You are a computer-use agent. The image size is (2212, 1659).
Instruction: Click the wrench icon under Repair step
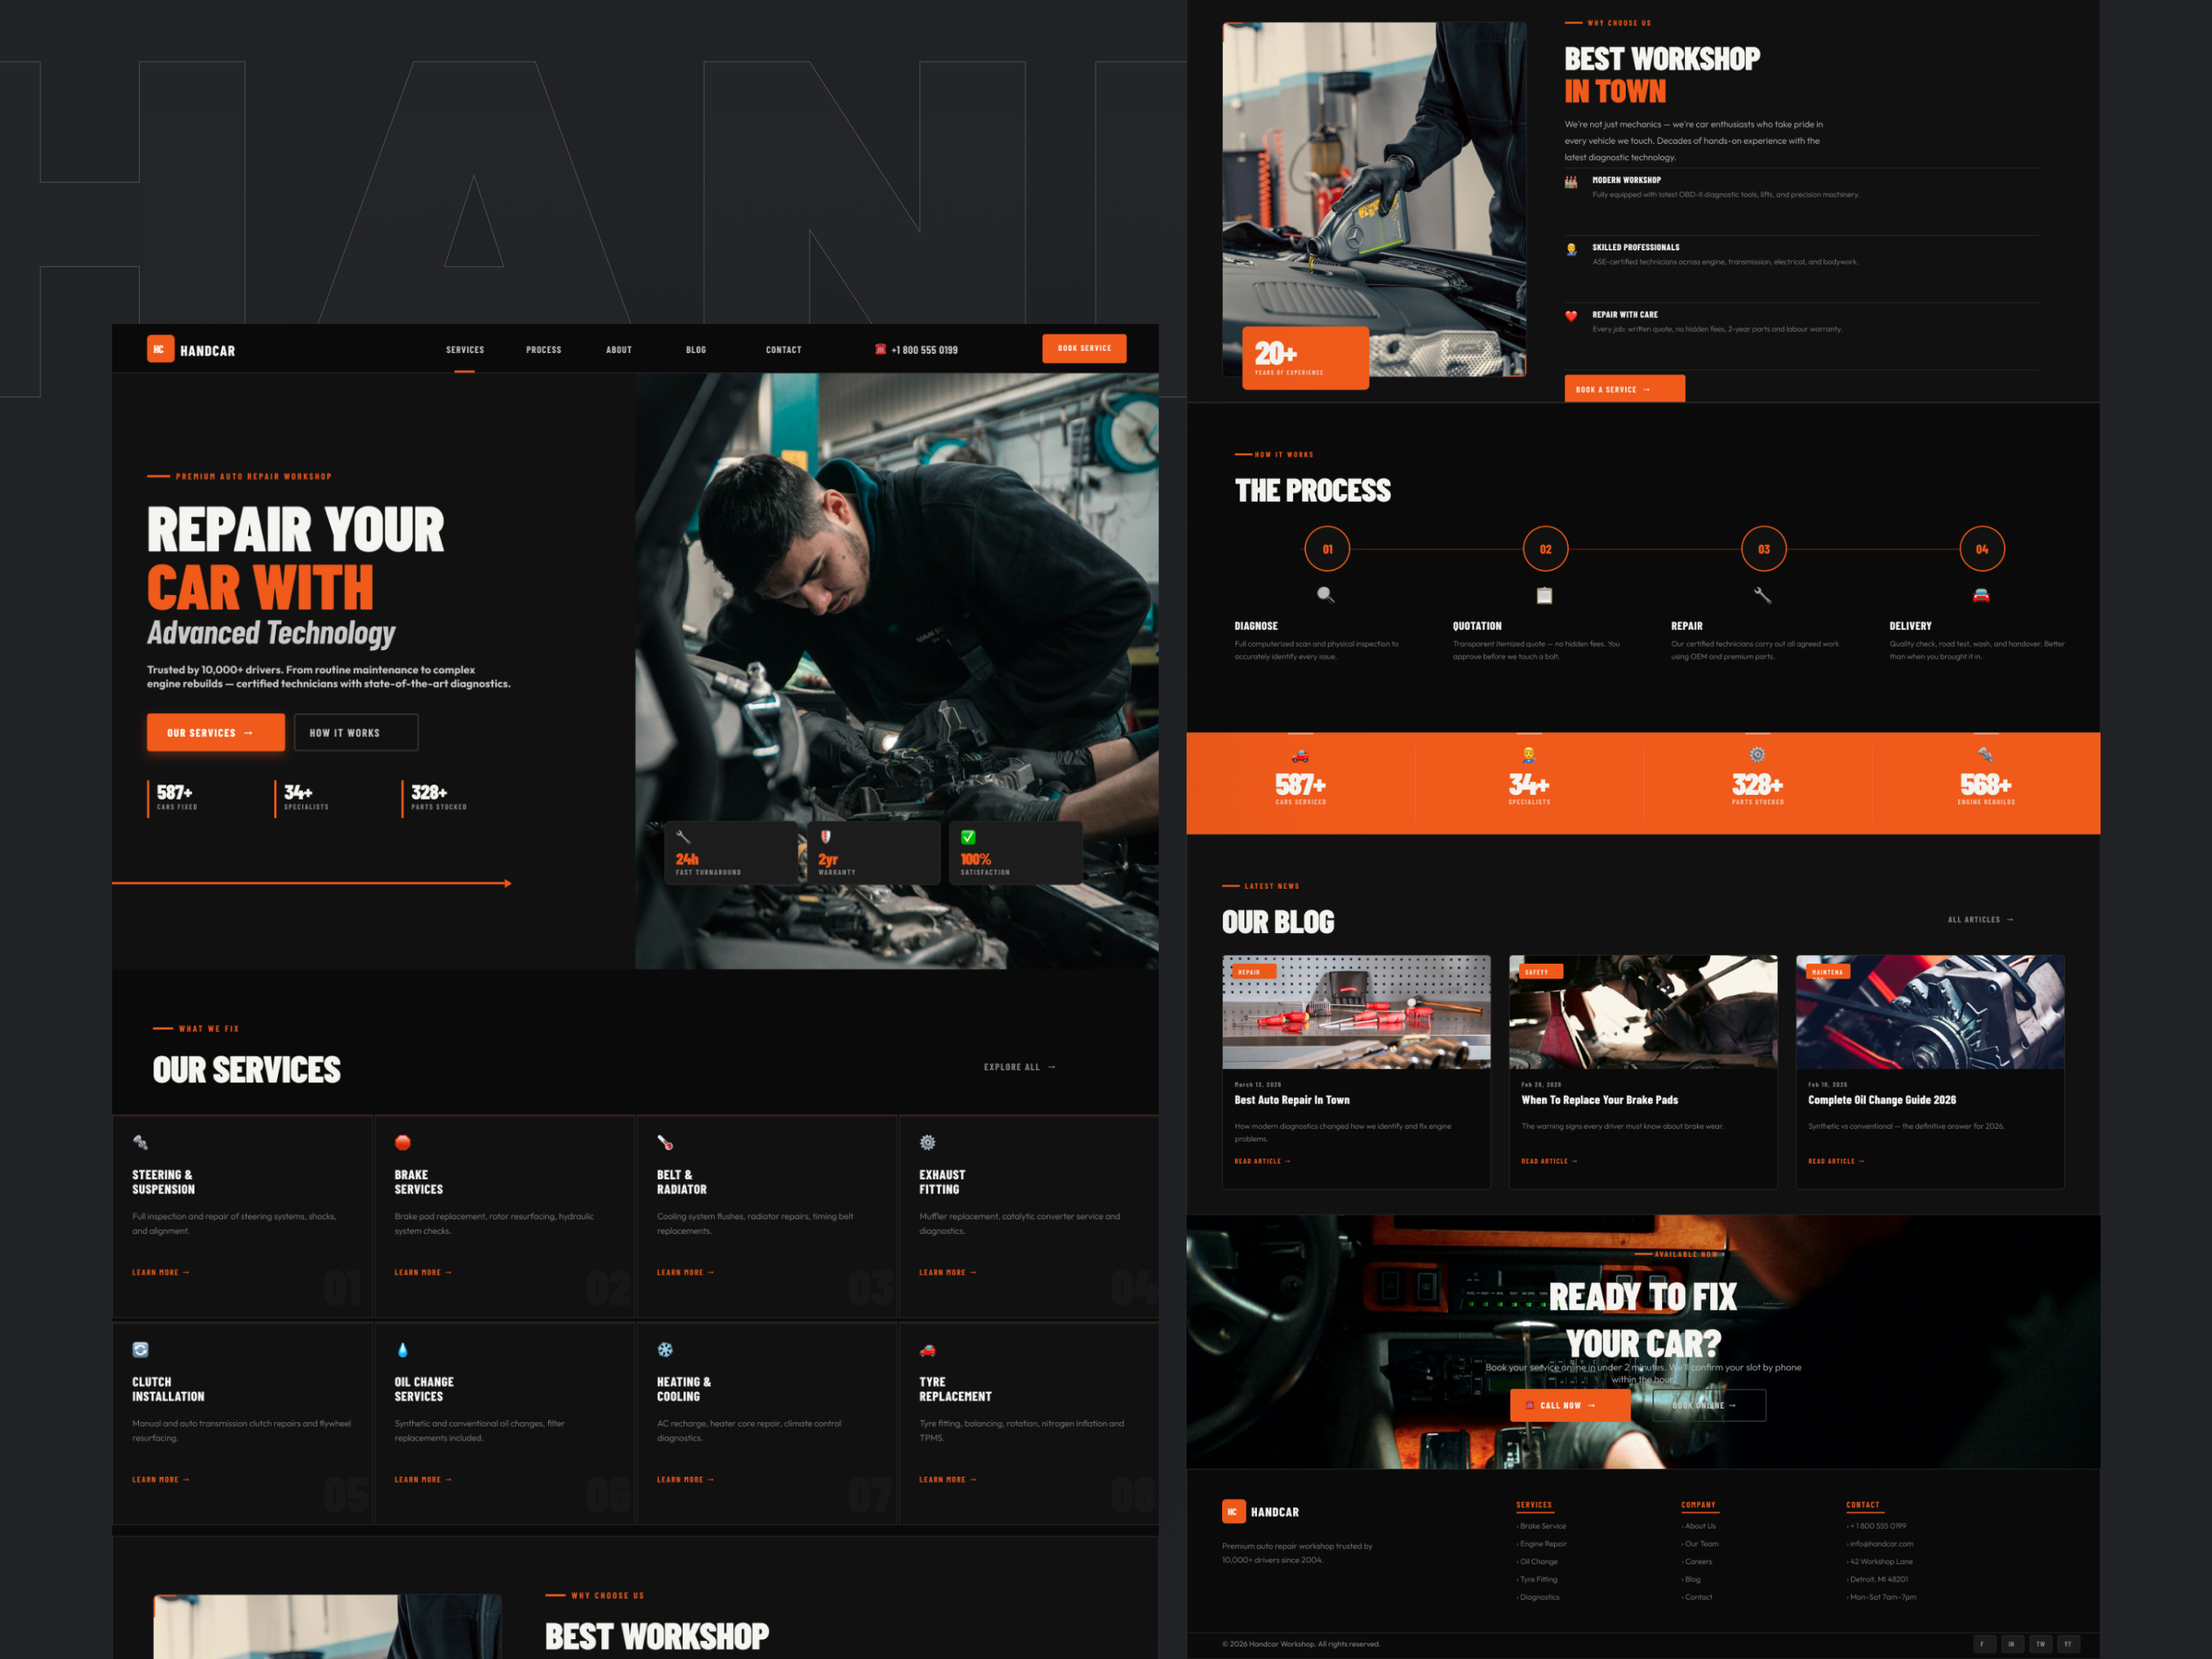tap(1763, 594)
